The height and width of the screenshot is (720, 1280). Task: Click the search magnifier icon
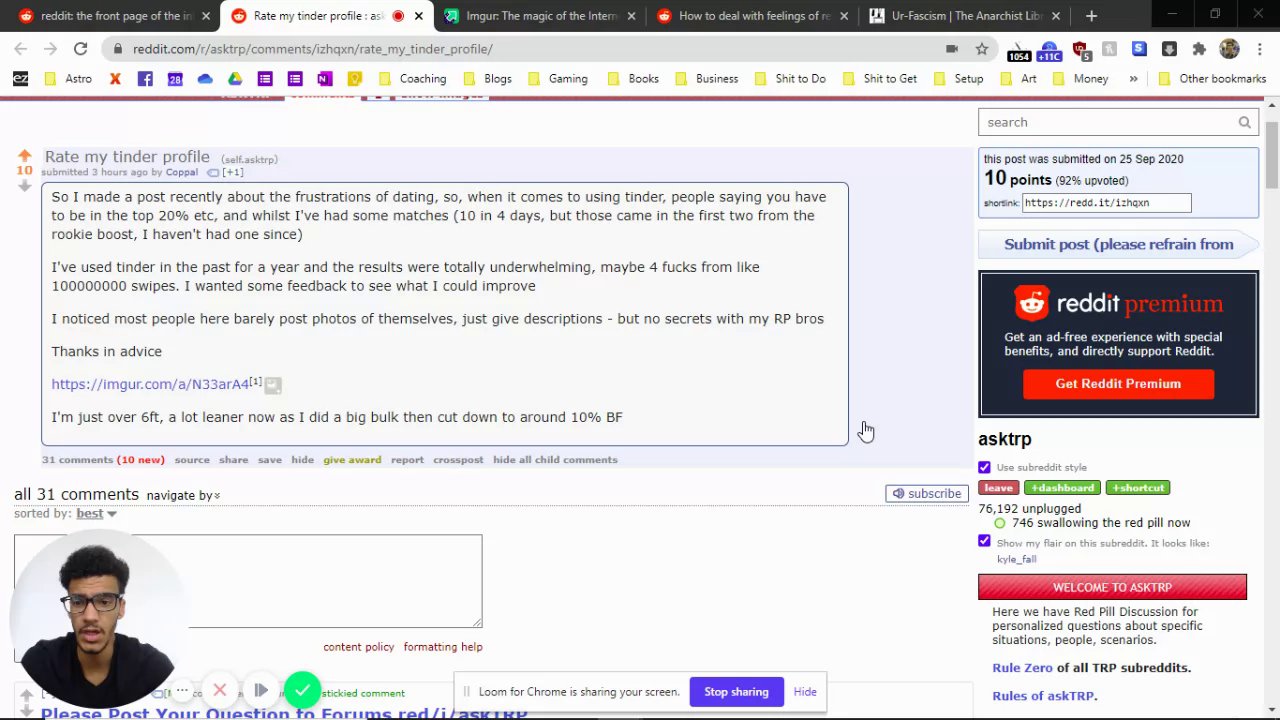1244,122
